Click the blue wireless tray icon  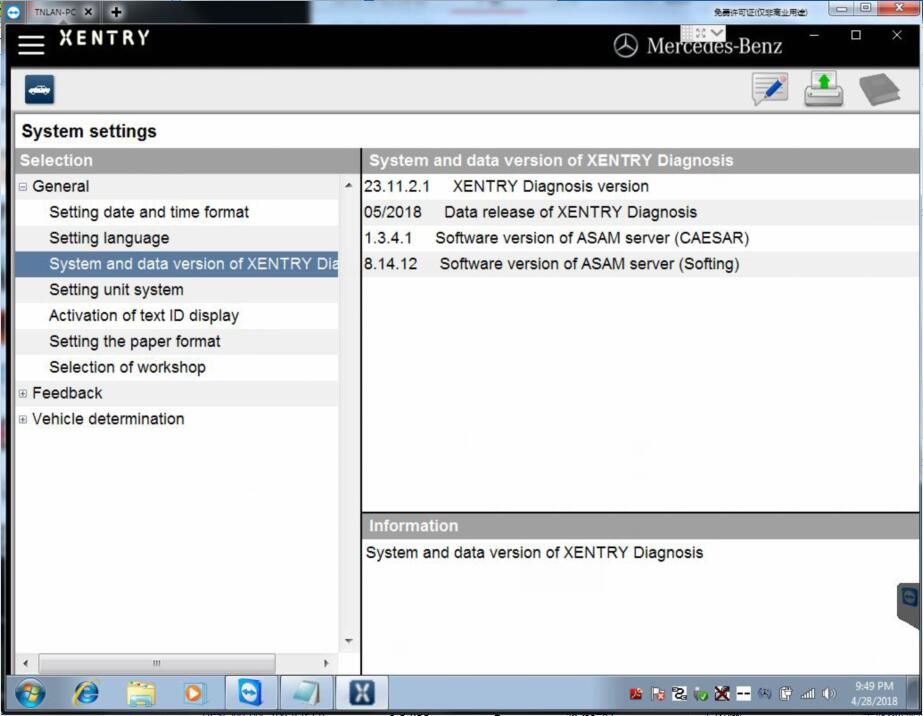764,694
